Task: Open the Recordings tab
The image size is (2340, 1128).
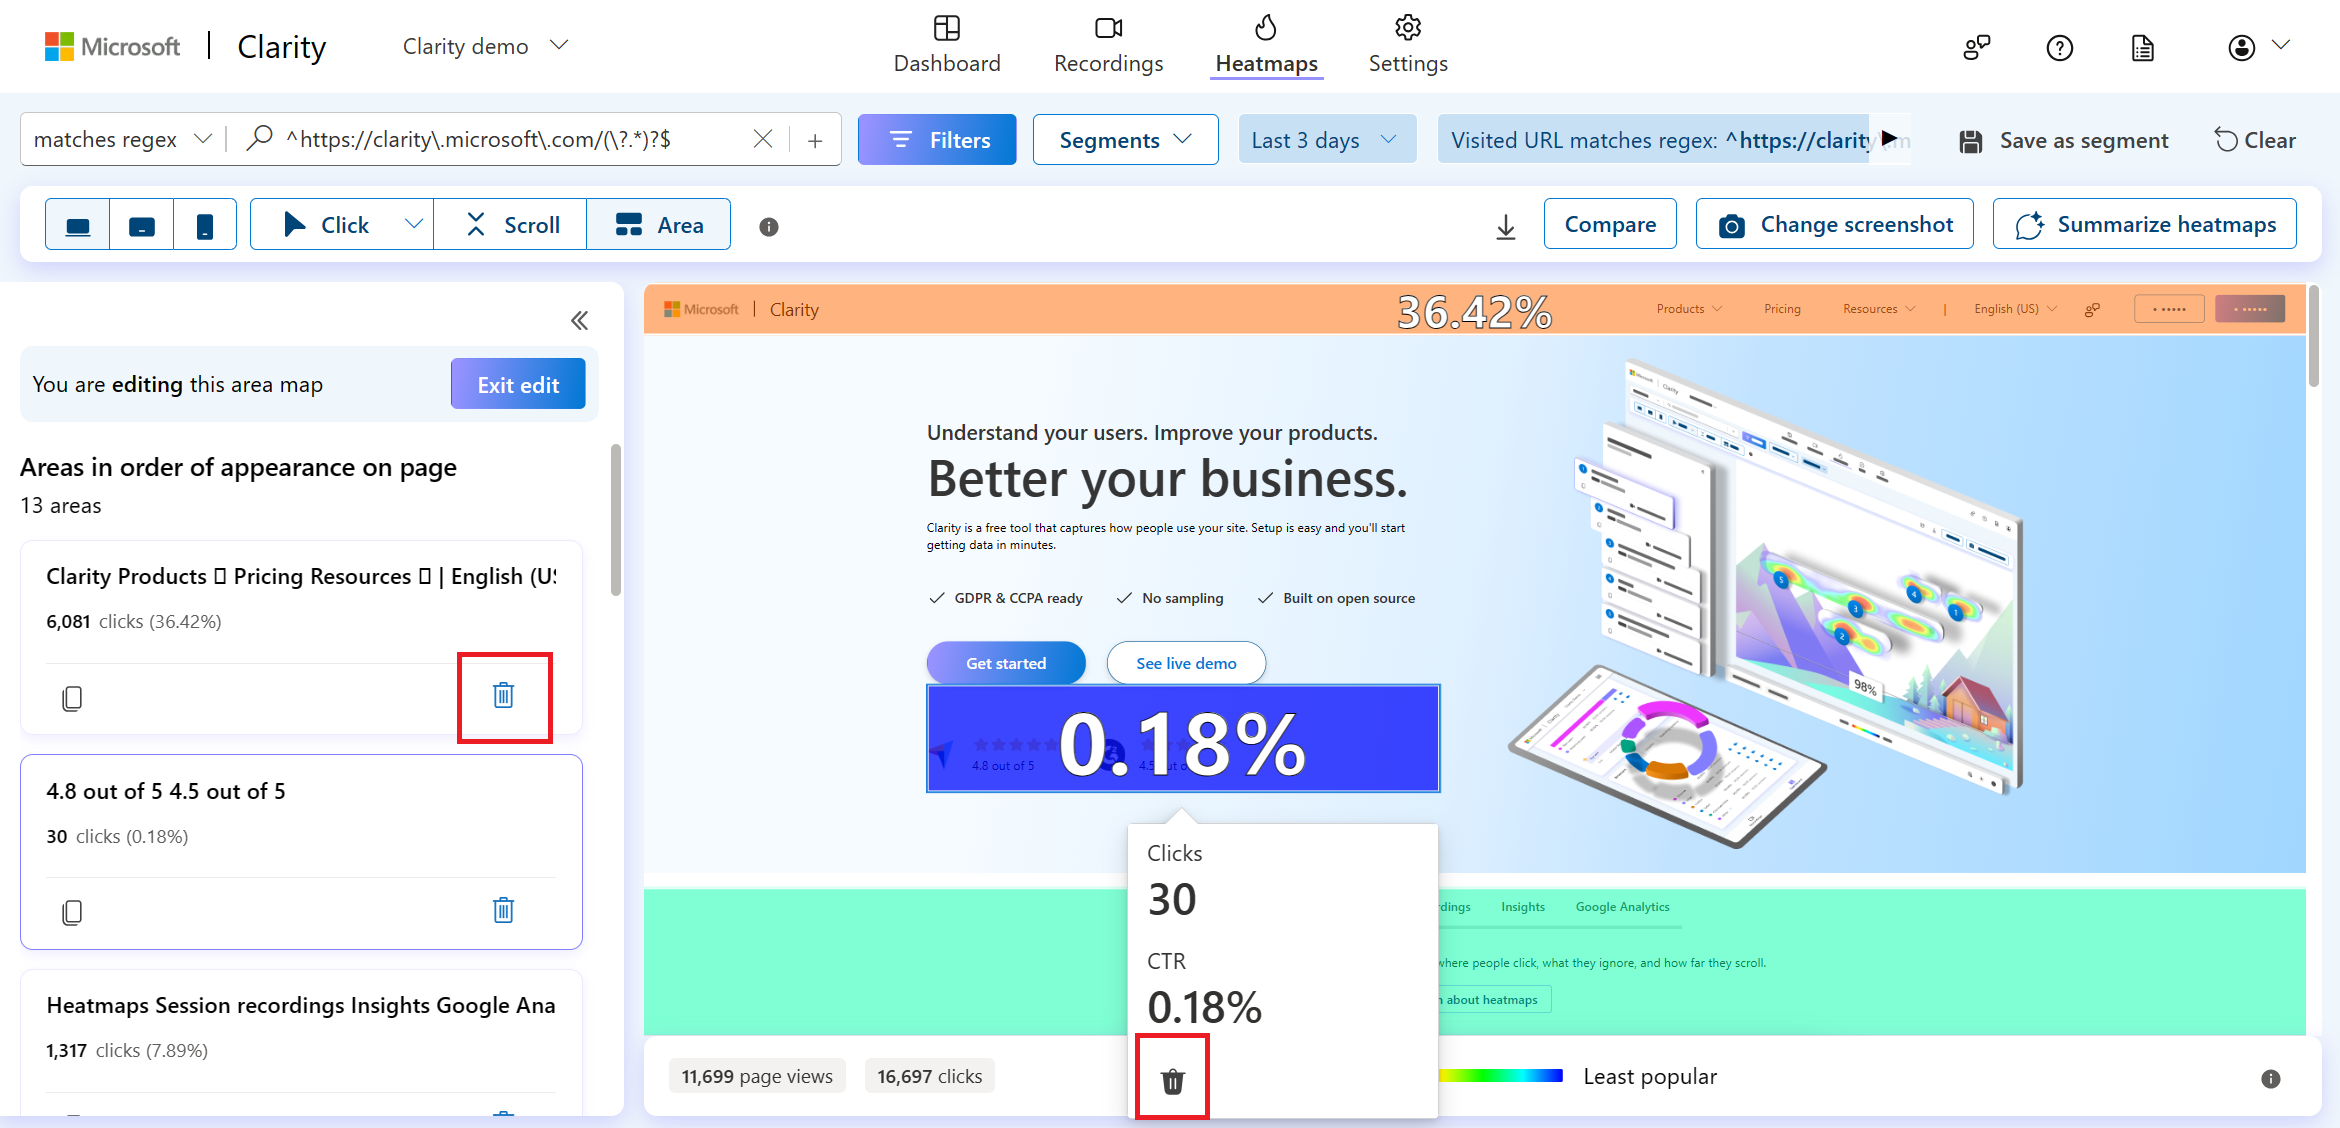Action: pos(1108,45)
